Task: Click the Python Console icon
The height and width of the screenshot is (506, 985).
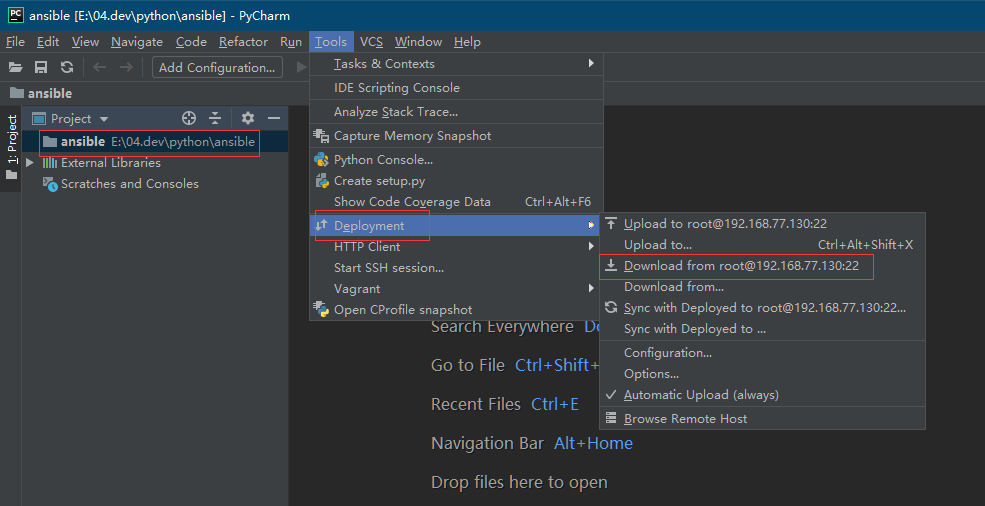Action: click(x=322, y=160)
